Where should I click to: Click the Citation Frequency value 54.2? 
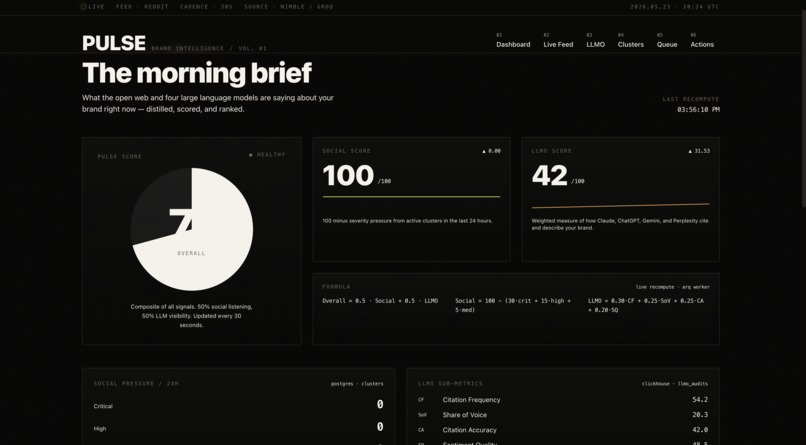click(x=700, y=400)
